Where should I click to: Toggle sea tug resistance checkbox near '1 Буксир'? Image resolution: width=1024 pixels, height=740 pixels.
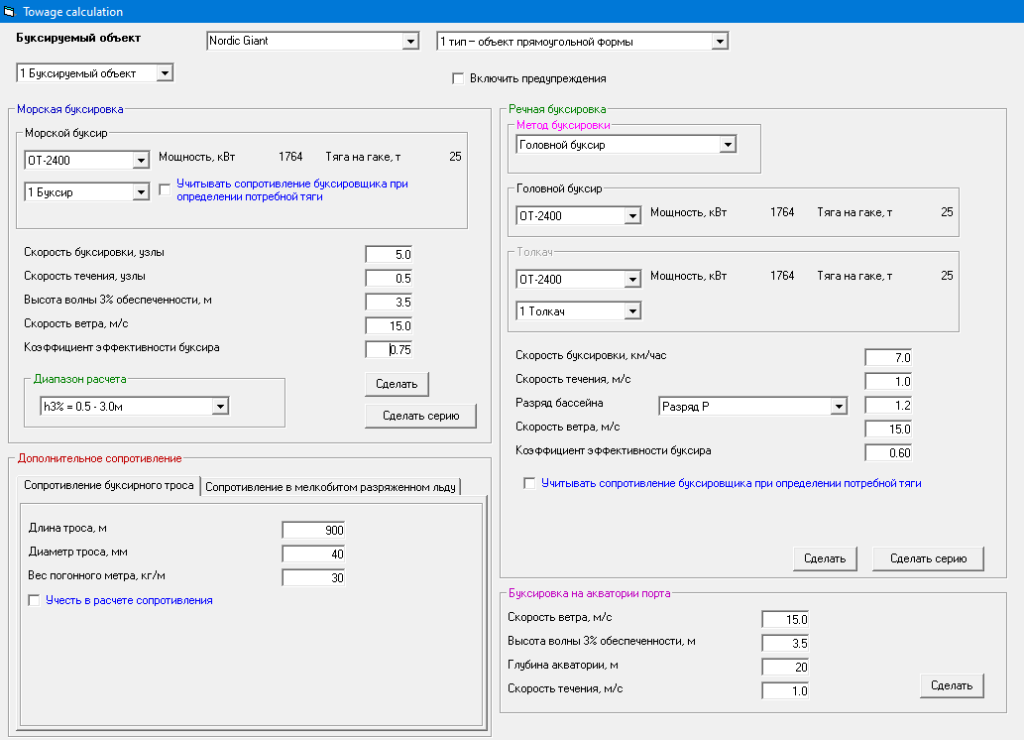coord(165,189)
